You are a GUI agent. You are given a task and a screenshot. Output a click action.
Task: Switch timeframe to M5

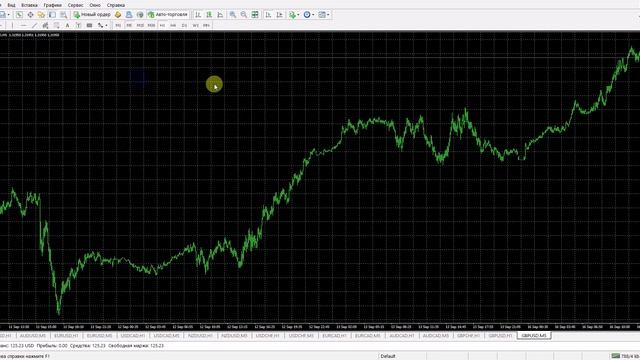[129, 25]
